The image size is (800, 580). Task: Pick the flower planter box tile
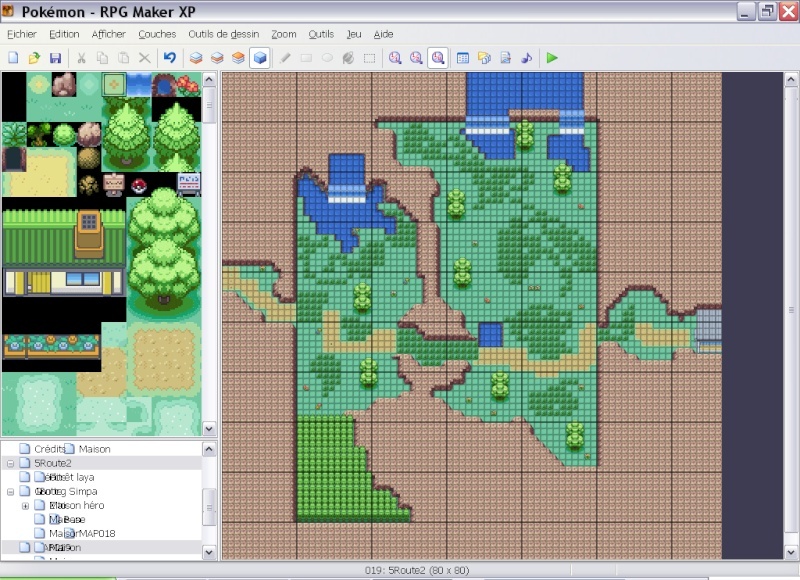(x=52, y=346)
